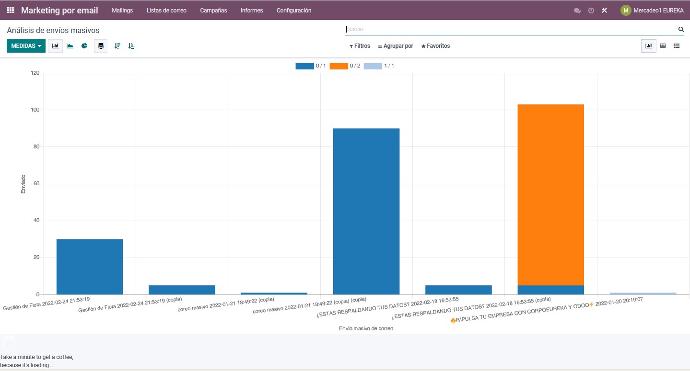Screen dimensions: 690x371
Task: Click the Marketing por email title
Action: (59, 10)
